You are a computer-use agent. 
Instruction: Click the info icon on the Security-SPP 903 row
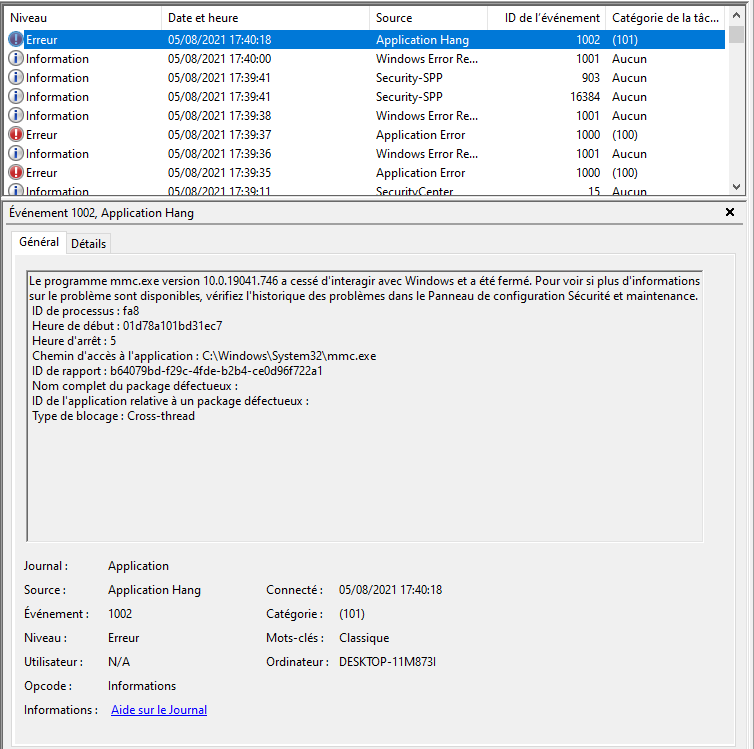[16, 77]
